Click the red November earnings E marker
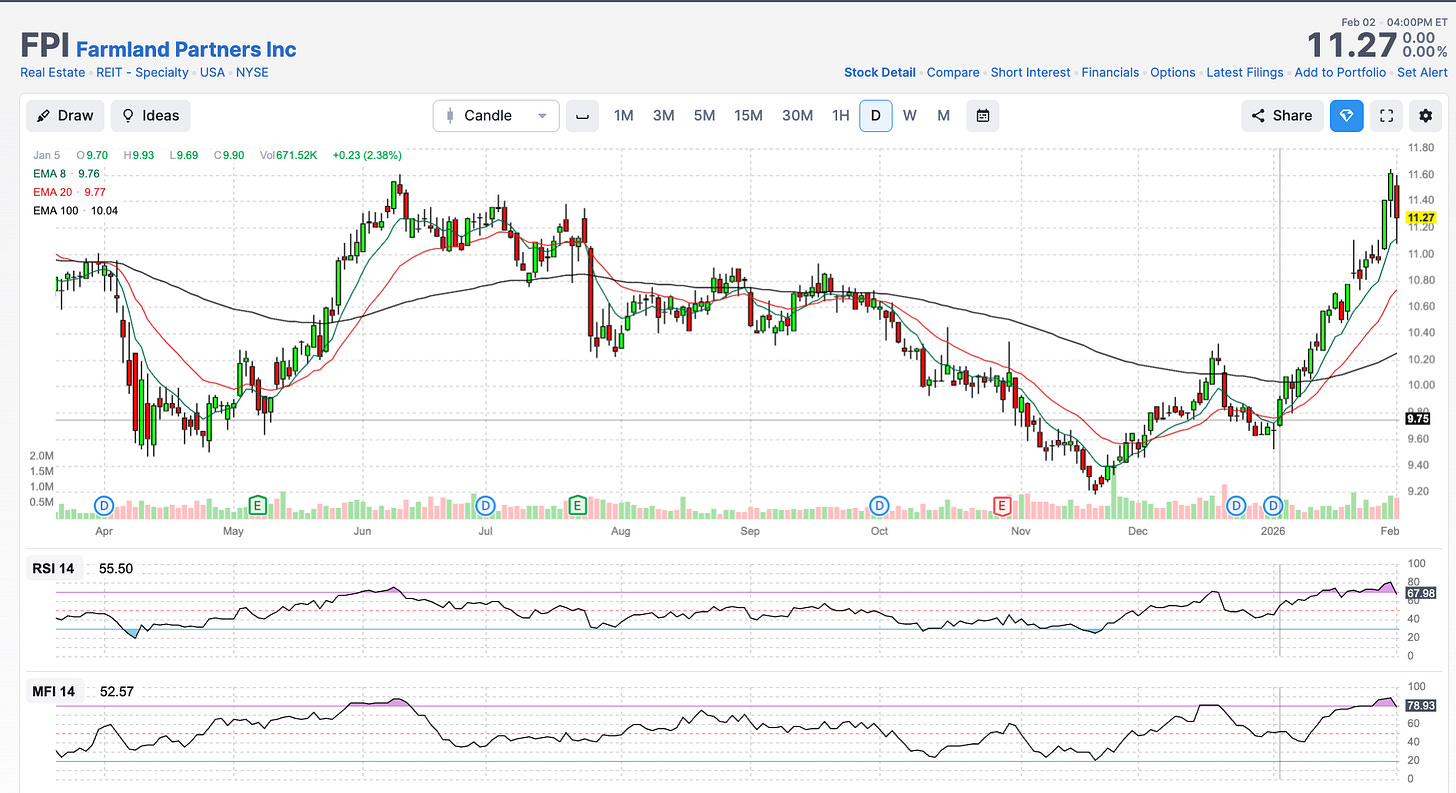1456x793 pixels. [x=1002, y=505]
